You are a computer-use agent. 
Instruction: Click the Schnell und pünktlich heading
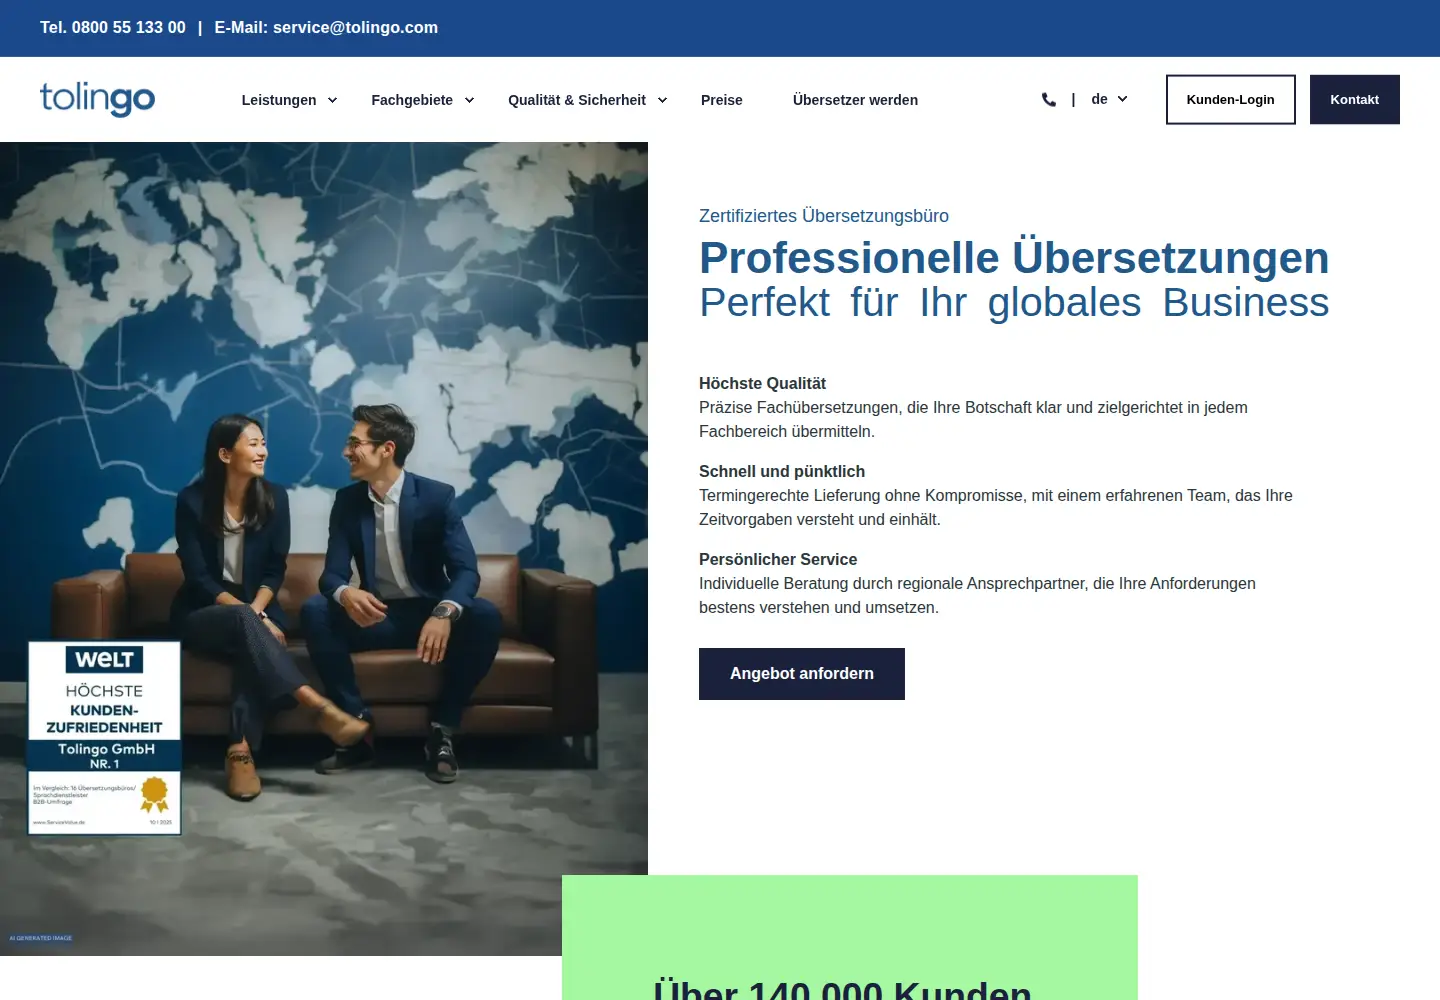click(x=782, y=472)
